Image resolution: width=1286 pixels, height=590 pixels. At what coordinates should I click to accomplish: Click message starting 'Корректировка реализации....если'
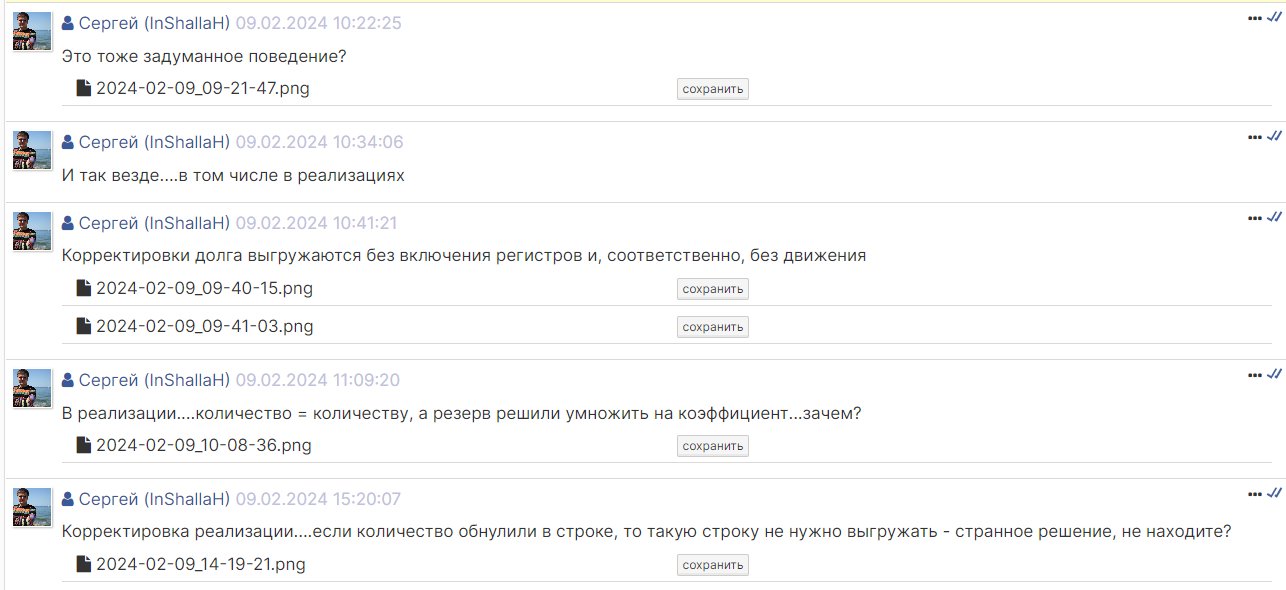pos(647,532)
